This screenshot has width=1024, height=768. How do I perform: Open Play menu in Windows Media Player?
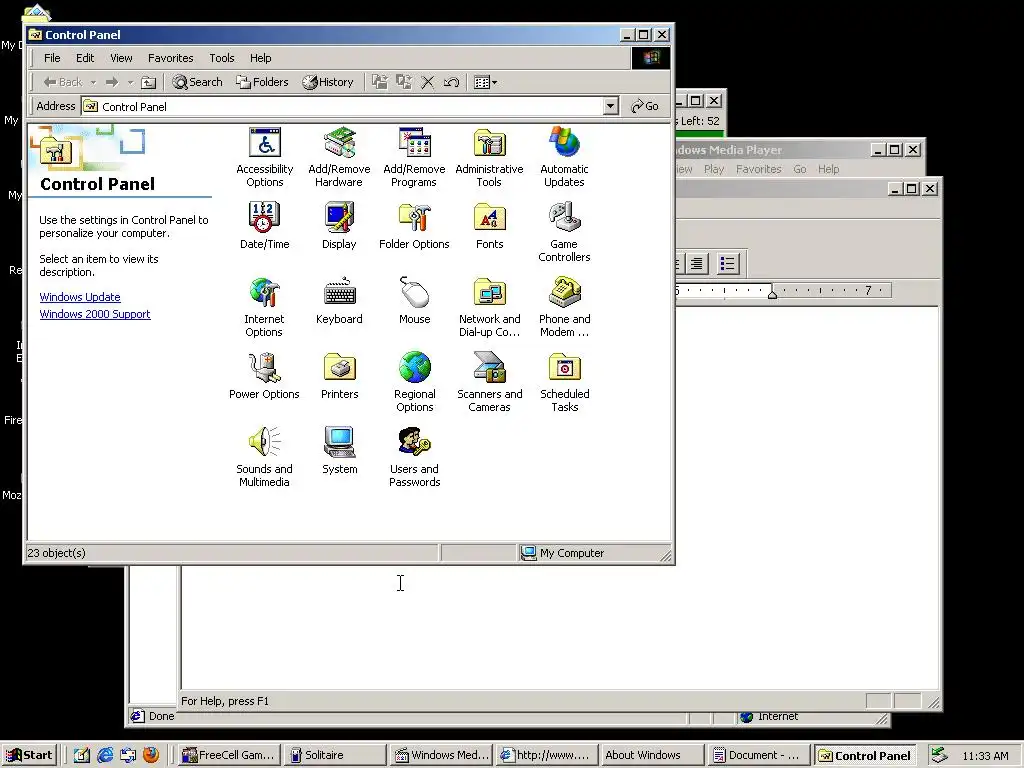point(714,169)
